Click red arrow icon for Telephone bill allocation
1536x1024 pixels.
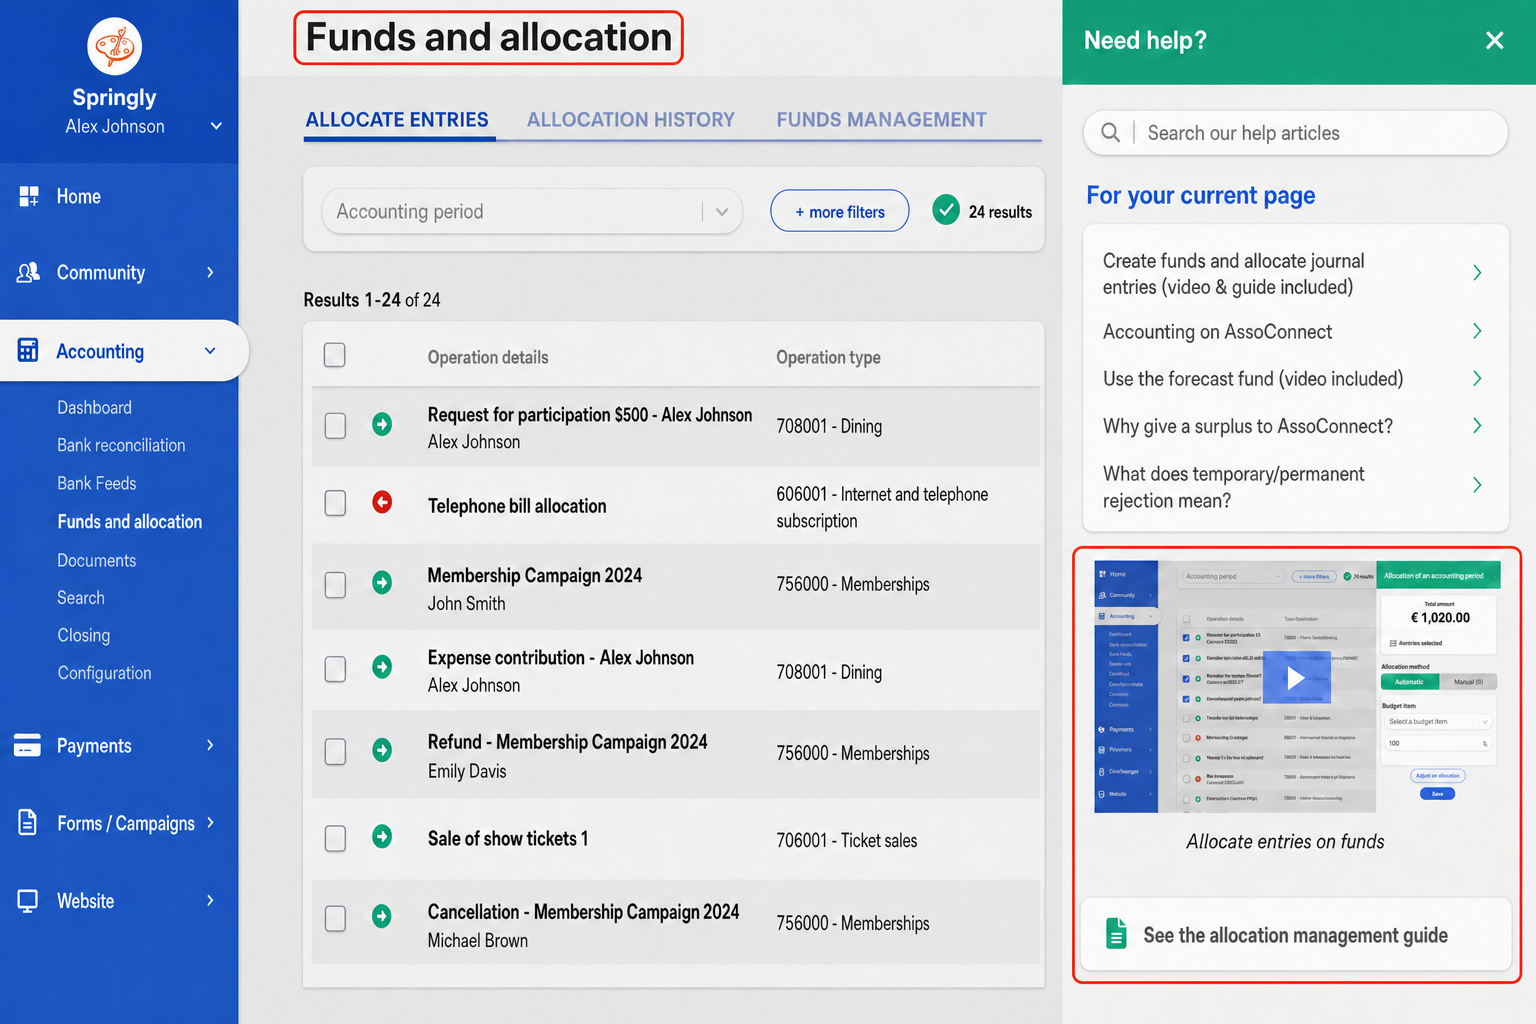pos(382,502)
